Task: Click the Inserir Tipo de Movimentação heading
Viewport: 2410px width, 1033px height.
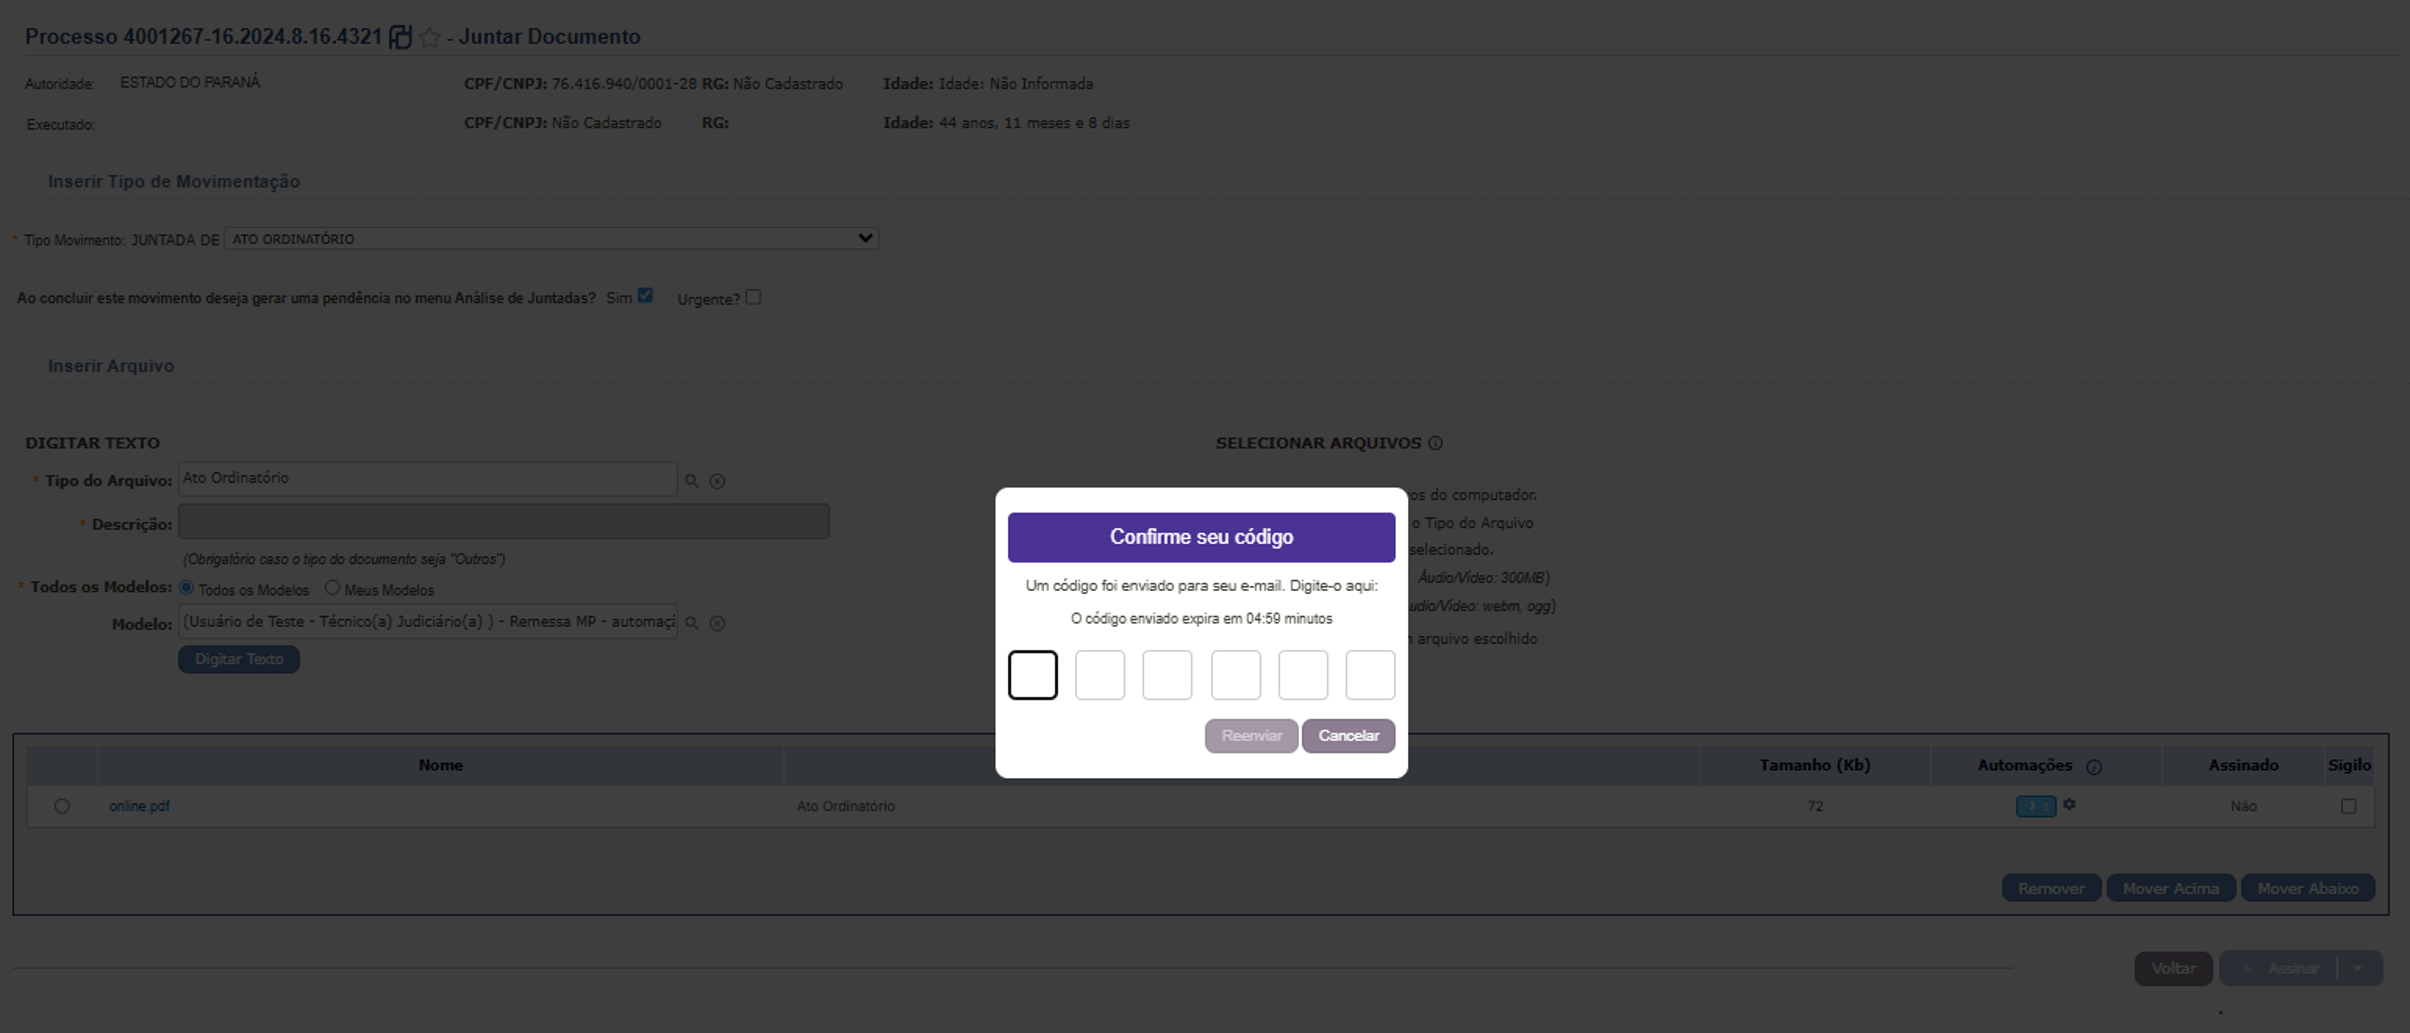Action: click(x=174, y=181)
